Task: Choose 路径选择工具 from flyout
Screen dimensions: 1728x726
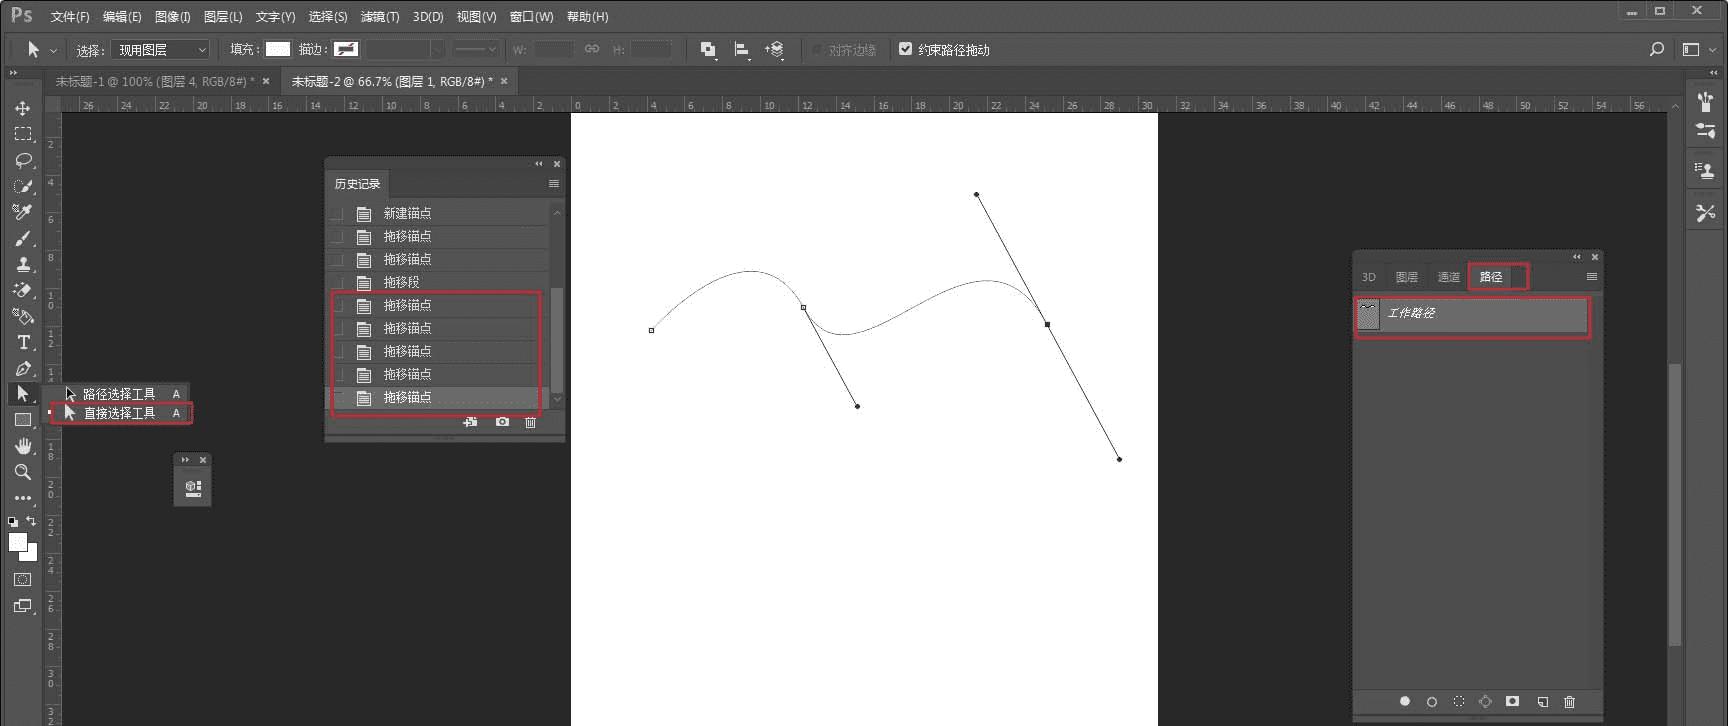Action: (120, 394)
